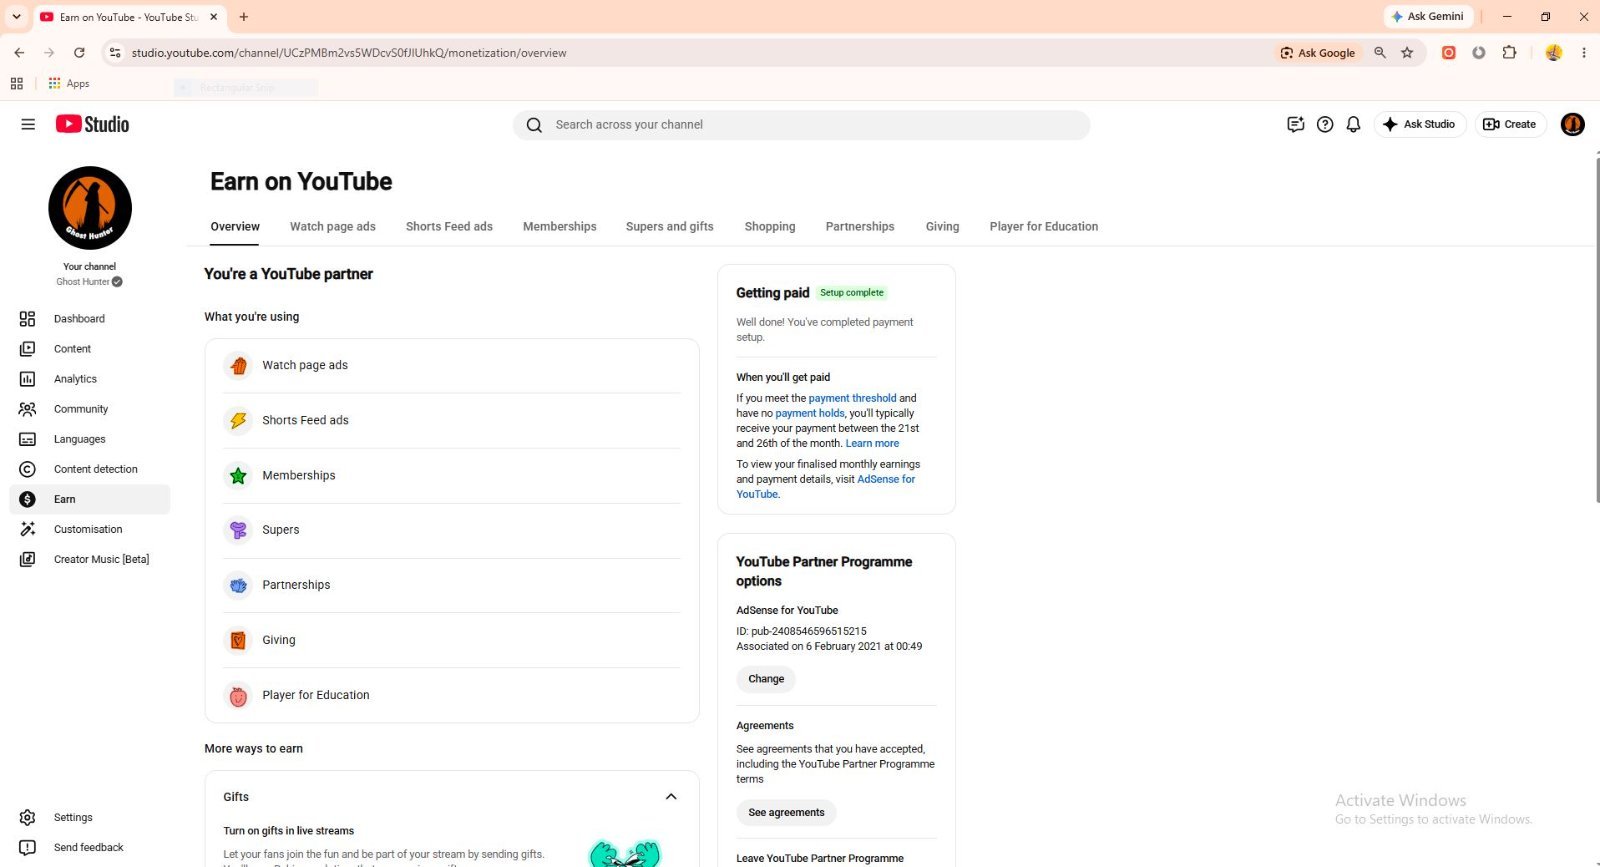Click the browser address bar URL
The image size is (1600, 867).
tap(349, 53)
